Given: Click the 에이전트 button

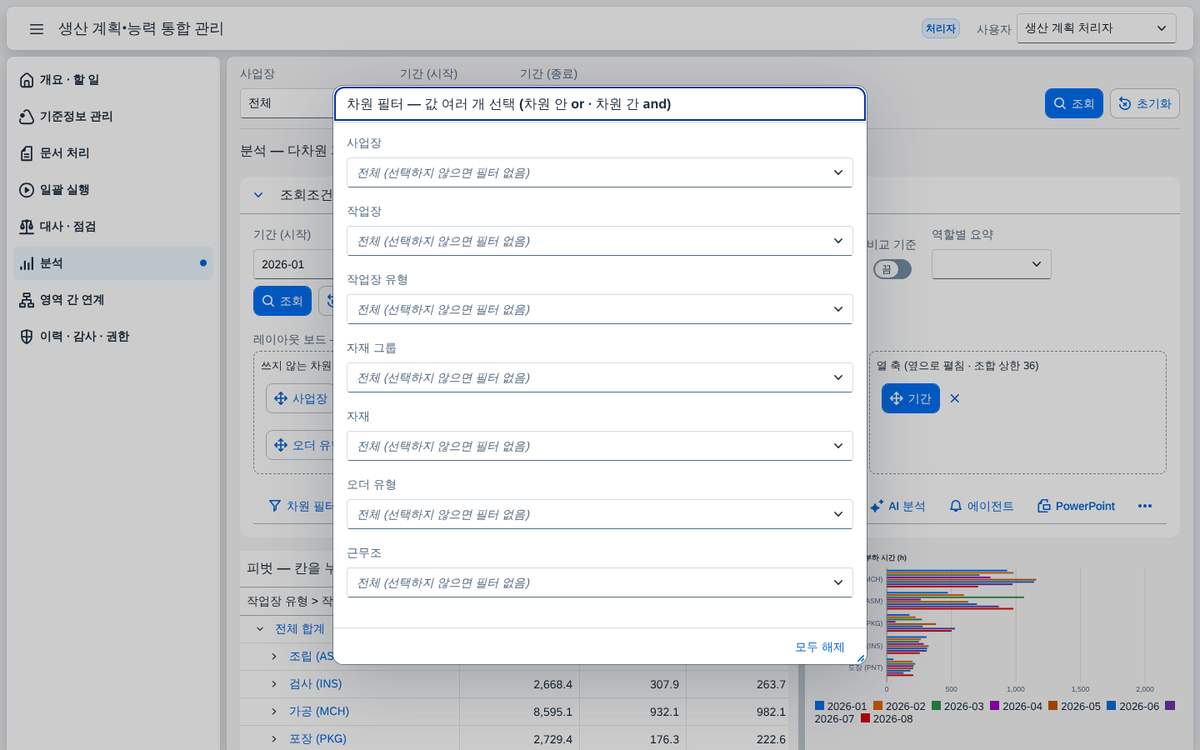Looking at the screenshot, I should pyautogui.click(x=981, y=507).
